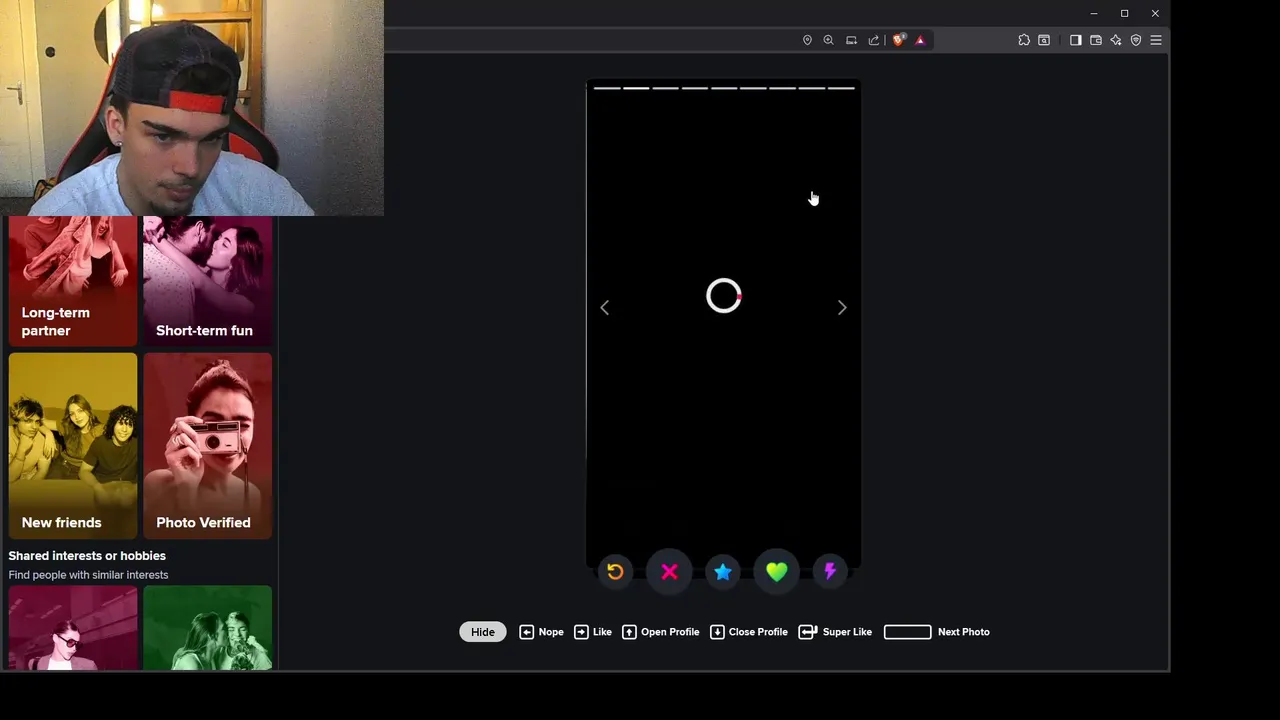The width and height of the screenshot is (1280, 720).
Task: Open the Long-term partner card
Action: 73,281
